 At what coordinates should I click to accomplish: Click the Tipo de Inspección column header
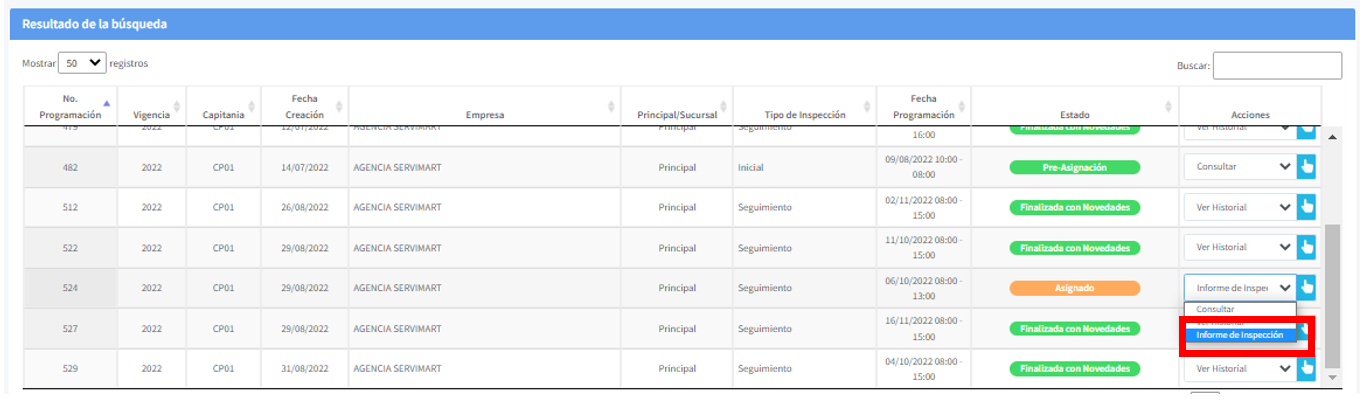805,115
